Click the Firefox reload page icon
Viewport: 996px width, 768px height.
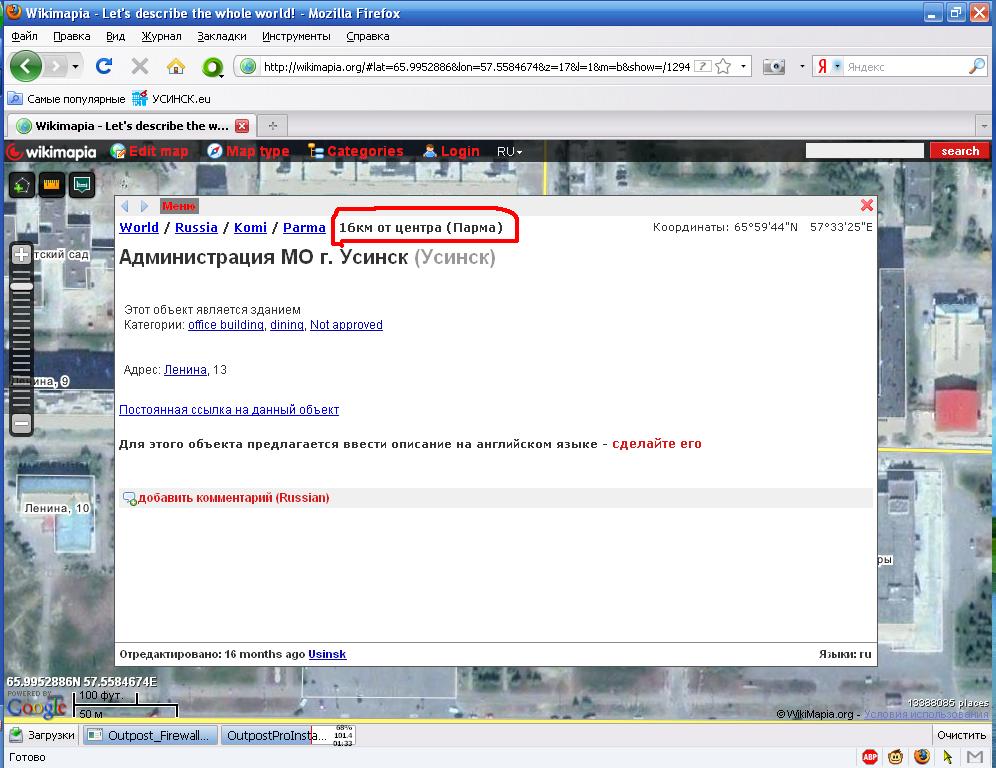(x=103, y=66)
